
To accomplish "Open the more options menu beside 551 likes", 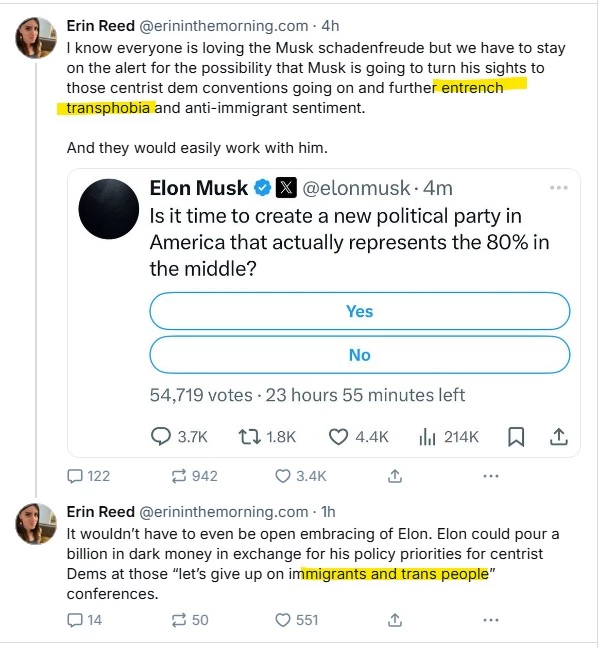I will [x=491, y=620].
